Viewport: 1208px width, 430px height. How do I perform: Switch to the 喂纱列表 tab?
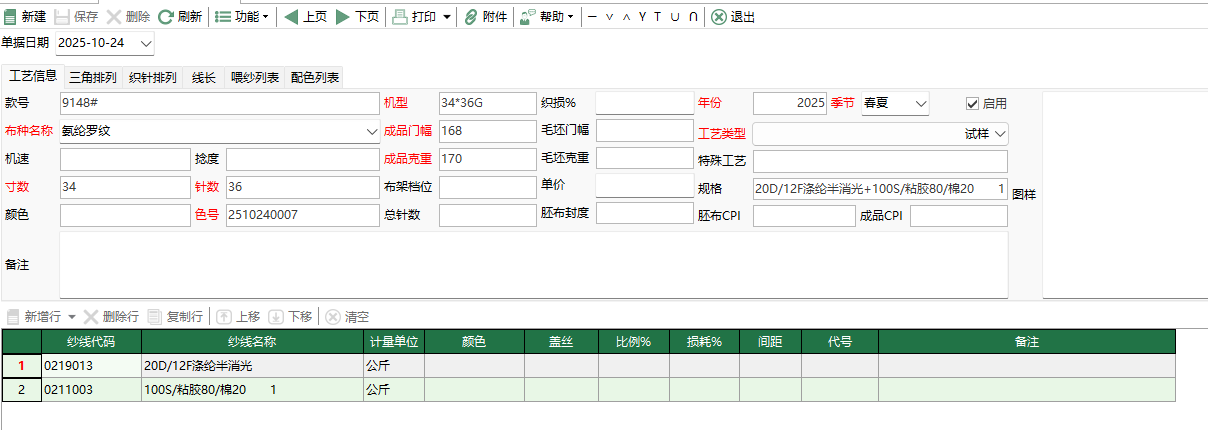click(255, 77)
